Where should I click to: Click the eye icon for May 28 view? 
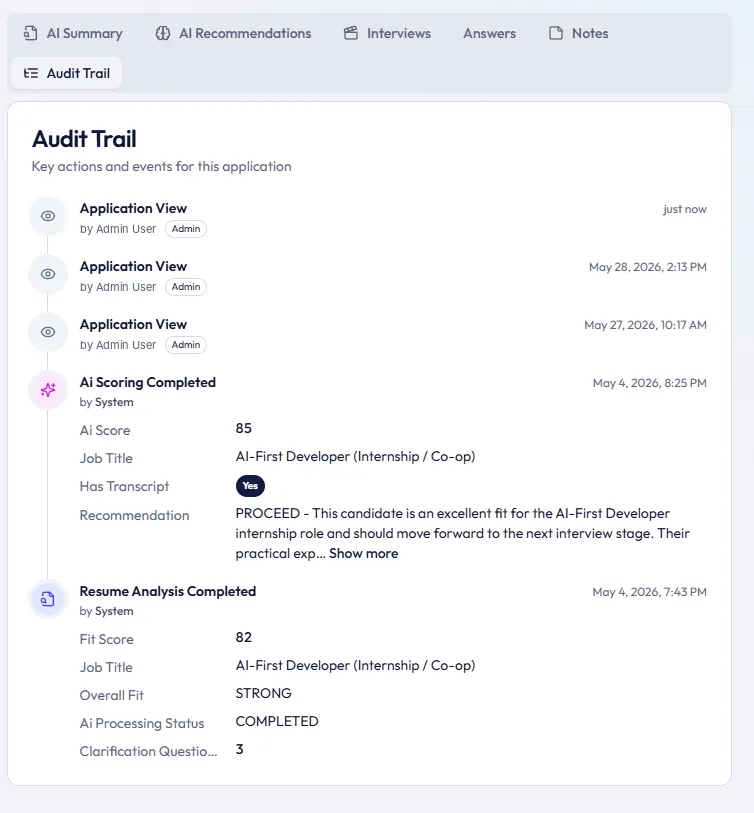point(48,274)
